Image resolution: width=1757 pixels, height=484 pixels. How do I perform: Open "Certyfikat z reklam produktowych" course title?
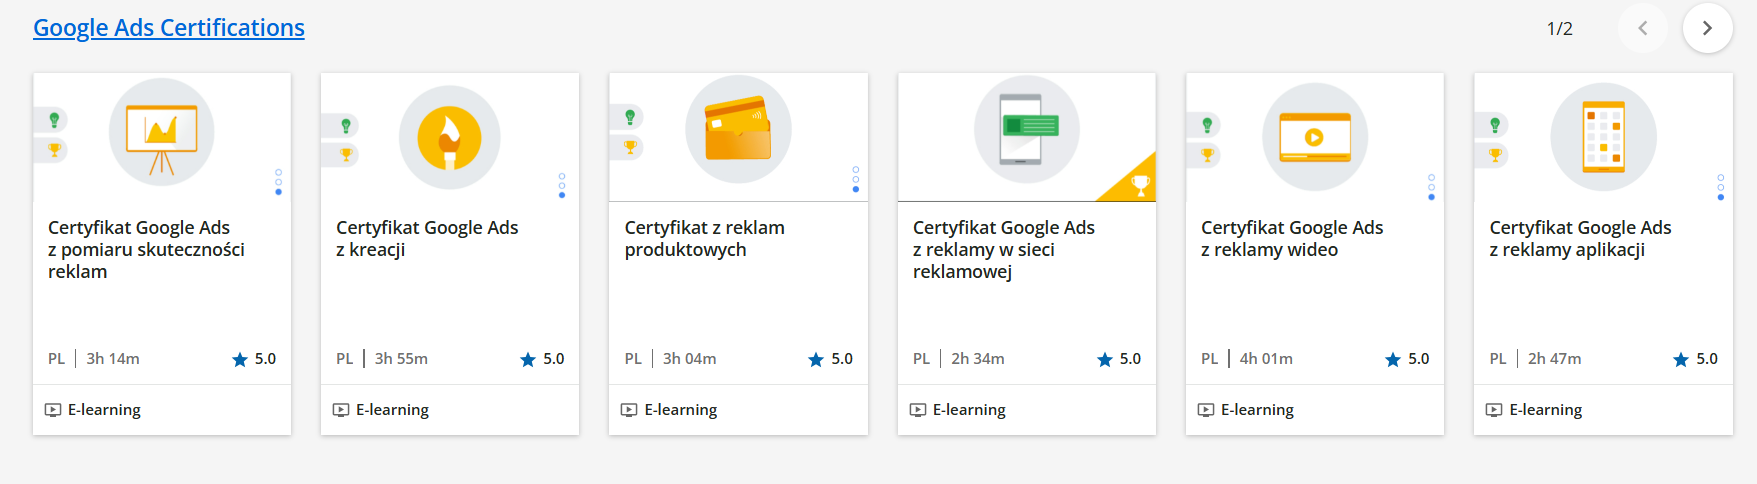704,239
